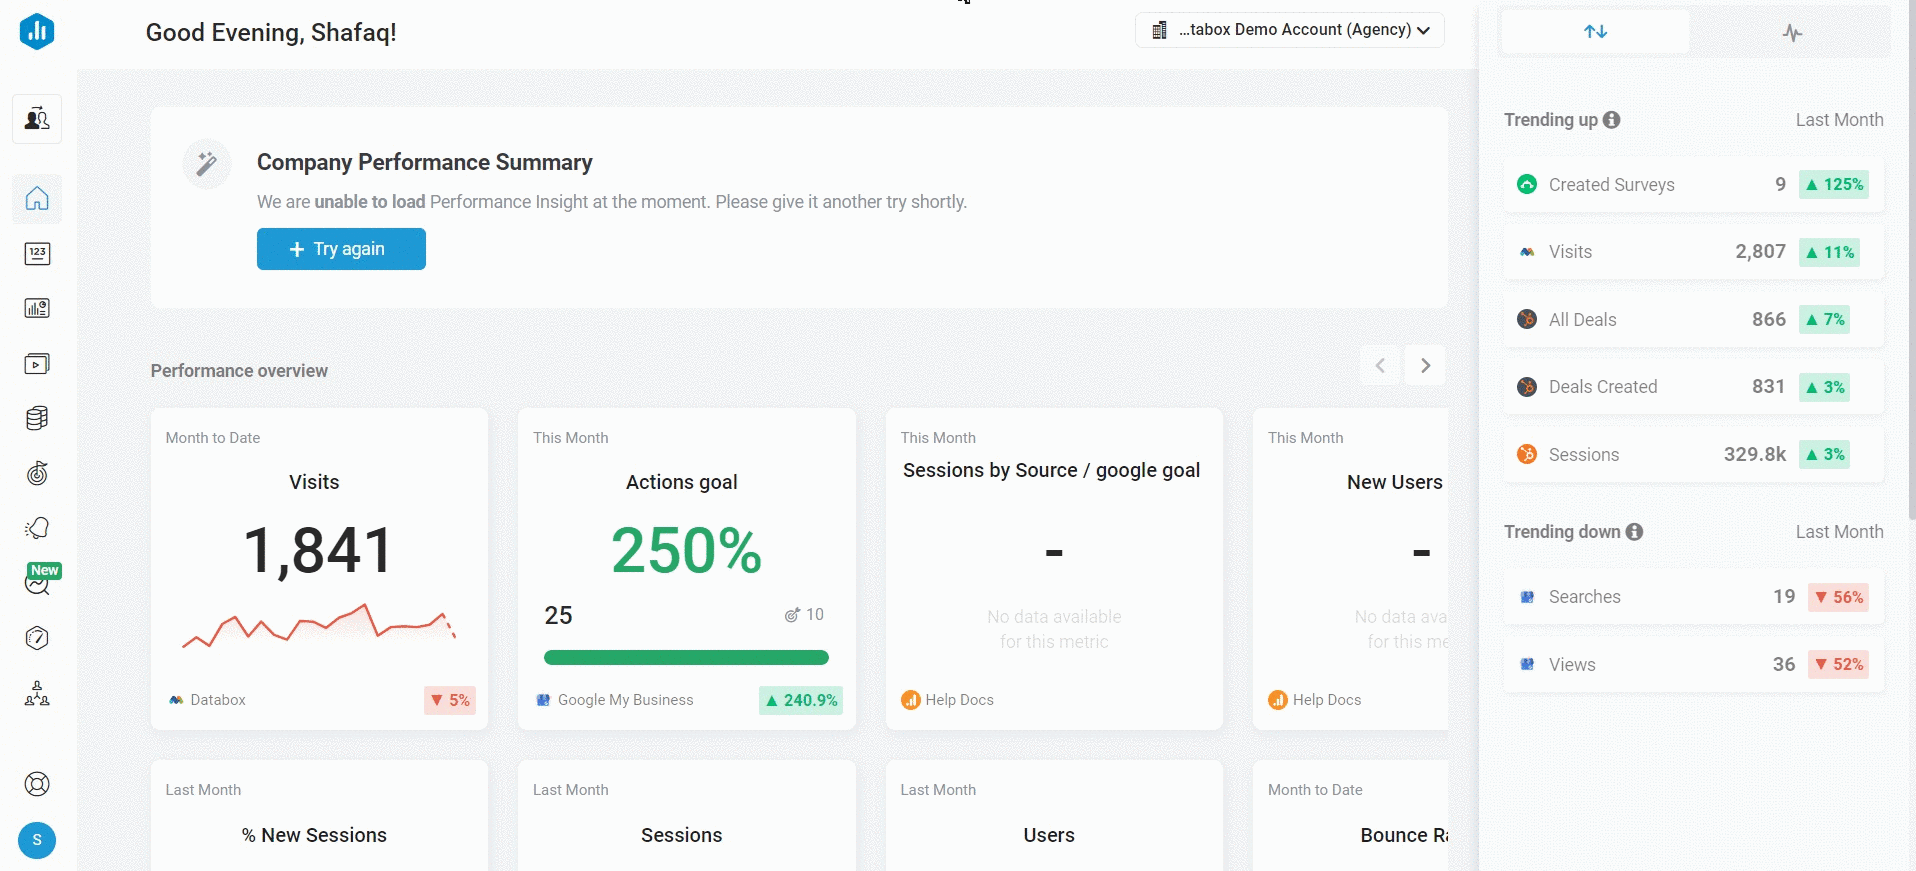Screen dimensions: 1916x871
Task: Switch to the trending arrows tab
Action: [x=1595, y=32]
